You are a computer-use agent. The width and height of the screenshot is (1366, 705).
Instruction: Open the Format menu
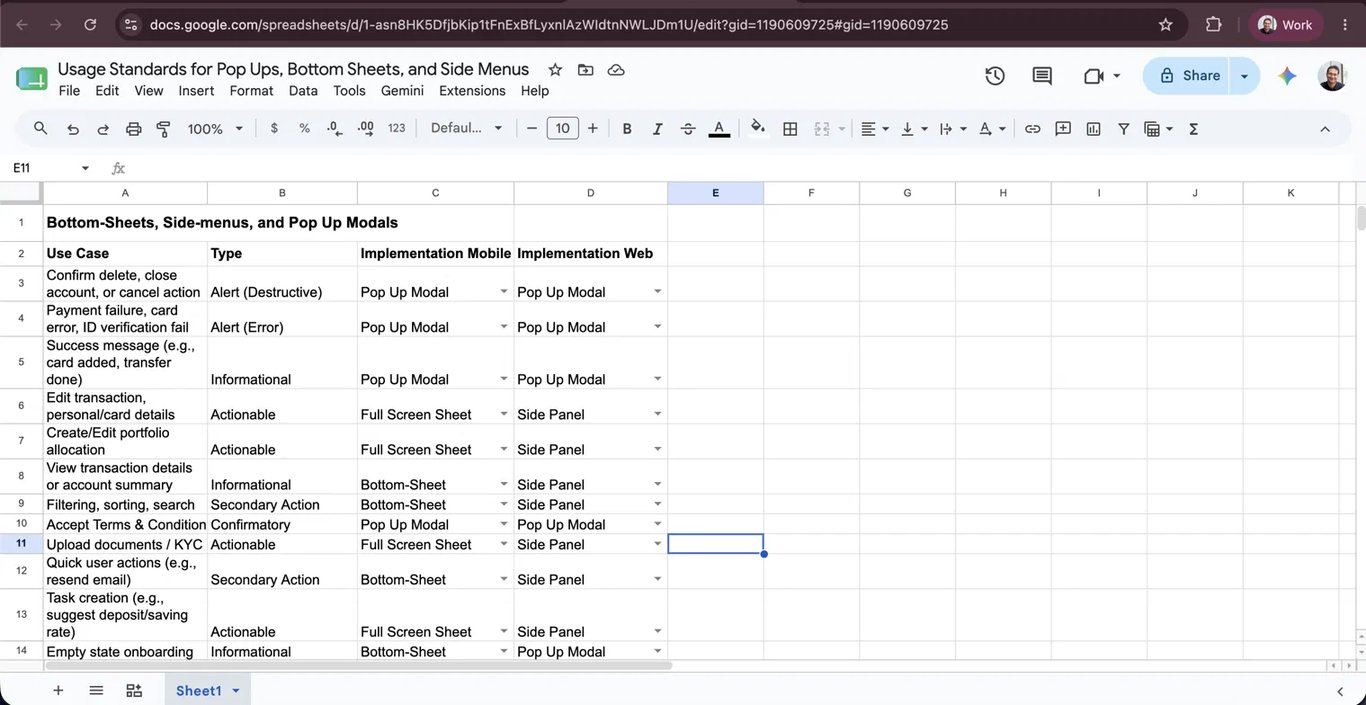pyautogui.click(x=251, y=90)
